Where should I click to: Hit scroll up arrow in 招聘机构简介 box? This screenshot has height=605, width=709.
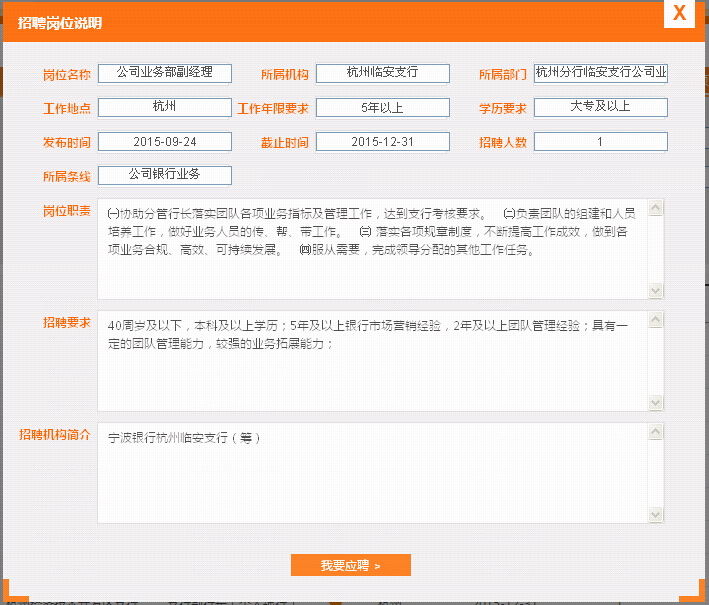656,432
